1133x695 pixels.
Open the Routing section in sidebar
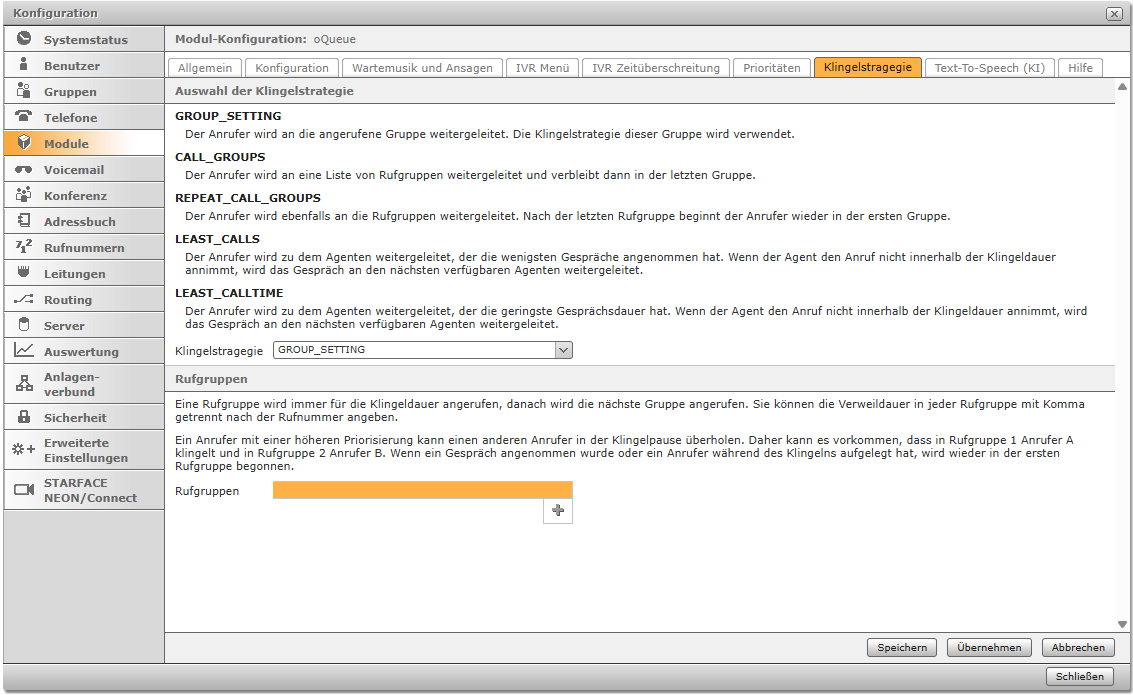click(x=68, y=299)
